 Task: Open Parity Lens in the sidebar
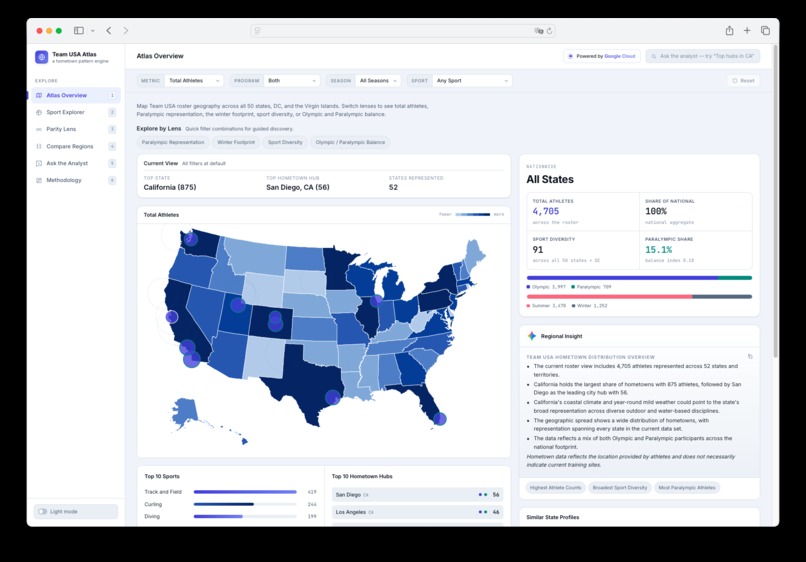(x=76, y=129)
